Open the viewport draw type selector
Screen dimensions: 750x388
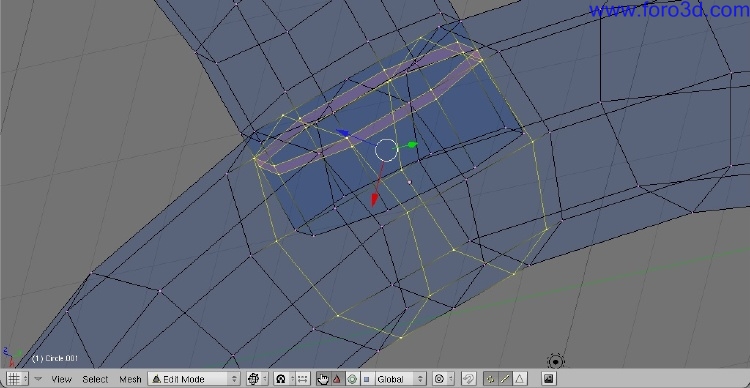point(257,379)
